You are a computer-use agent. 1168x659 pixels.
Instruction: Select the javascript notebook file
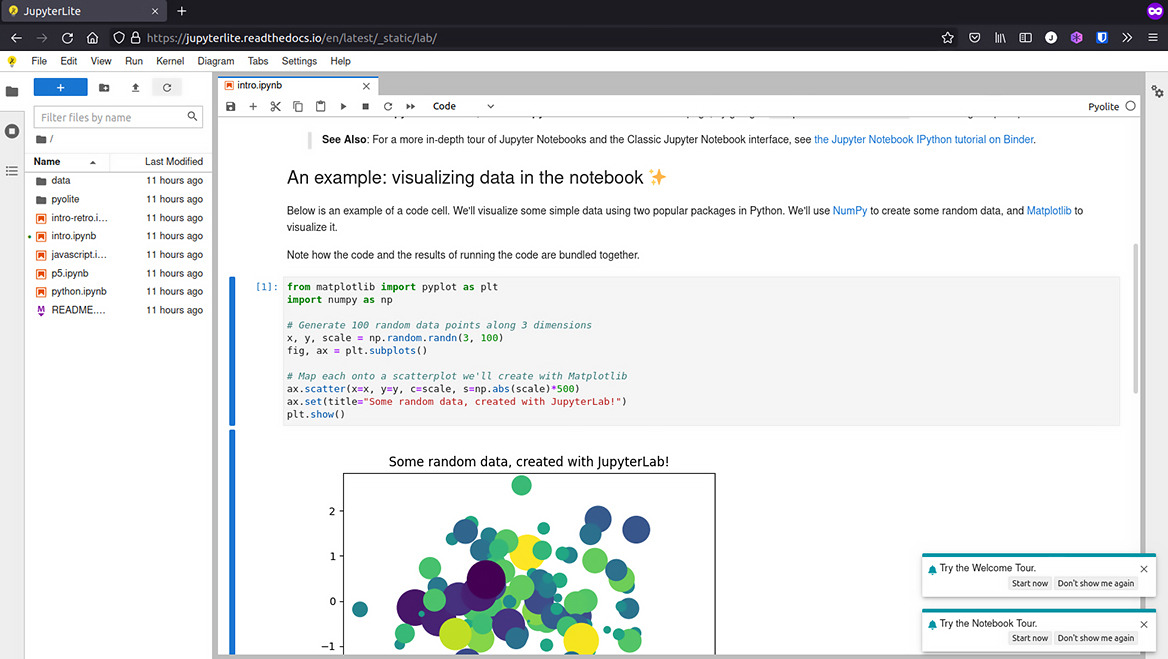118,255
